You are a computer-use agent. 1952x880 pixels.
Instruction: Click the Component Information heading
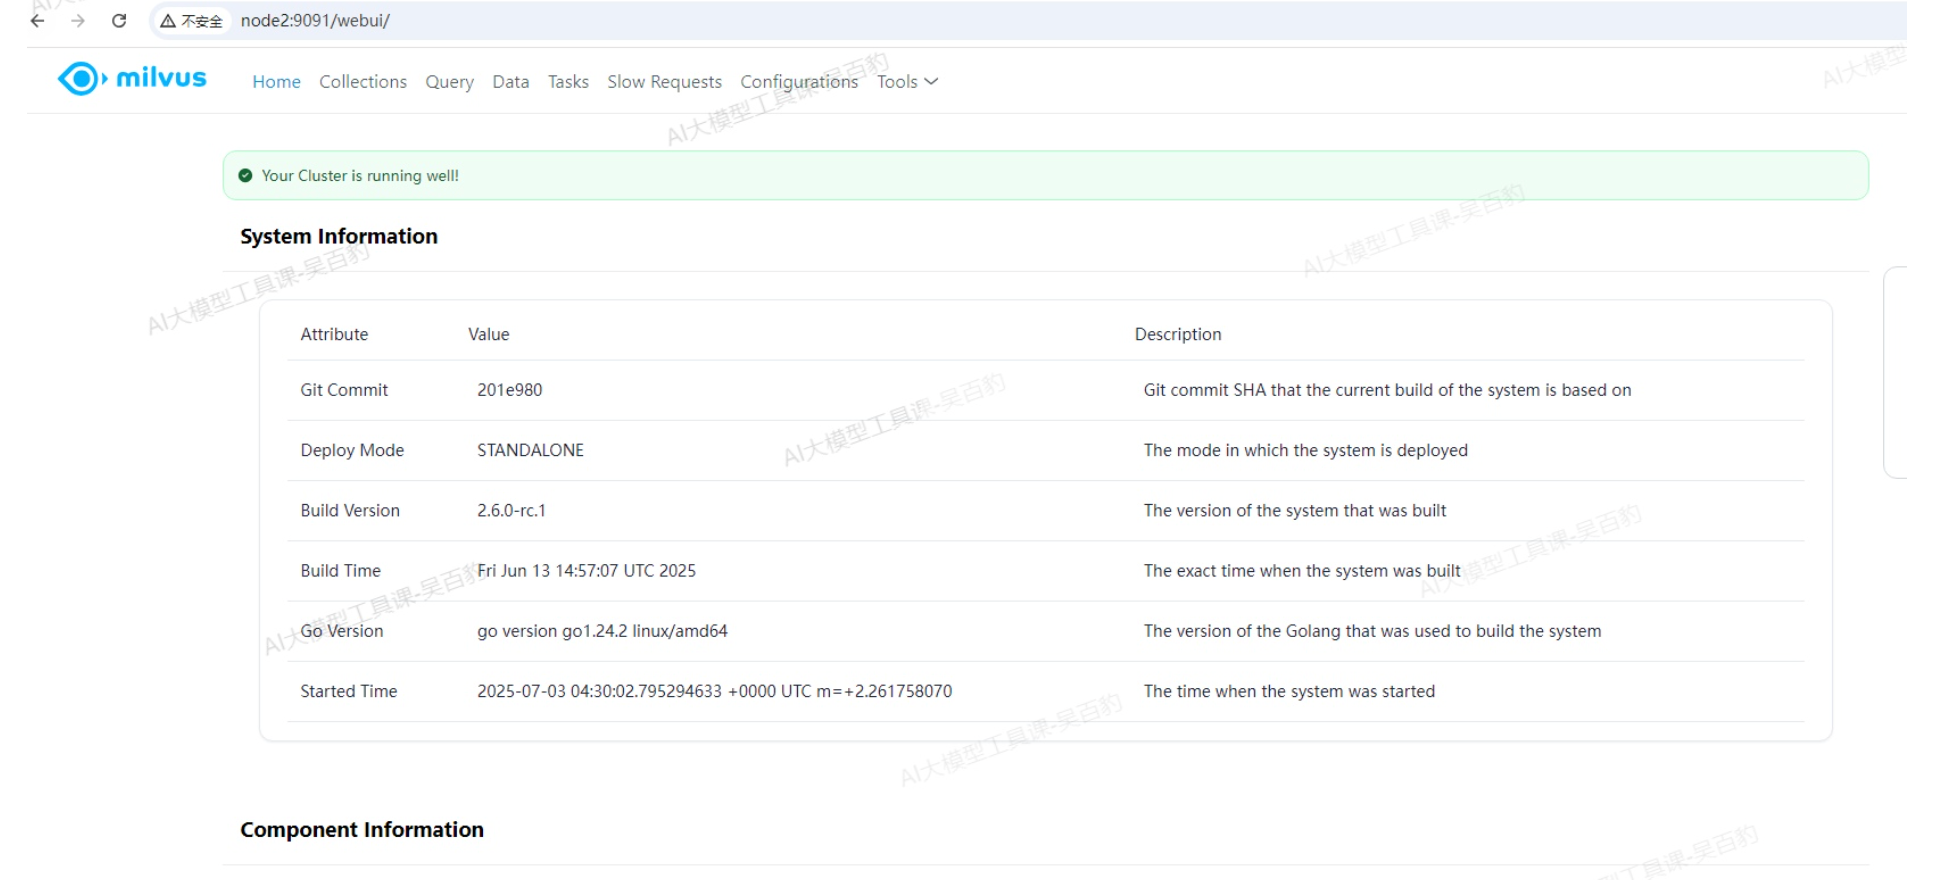click(x=362, y=830)
